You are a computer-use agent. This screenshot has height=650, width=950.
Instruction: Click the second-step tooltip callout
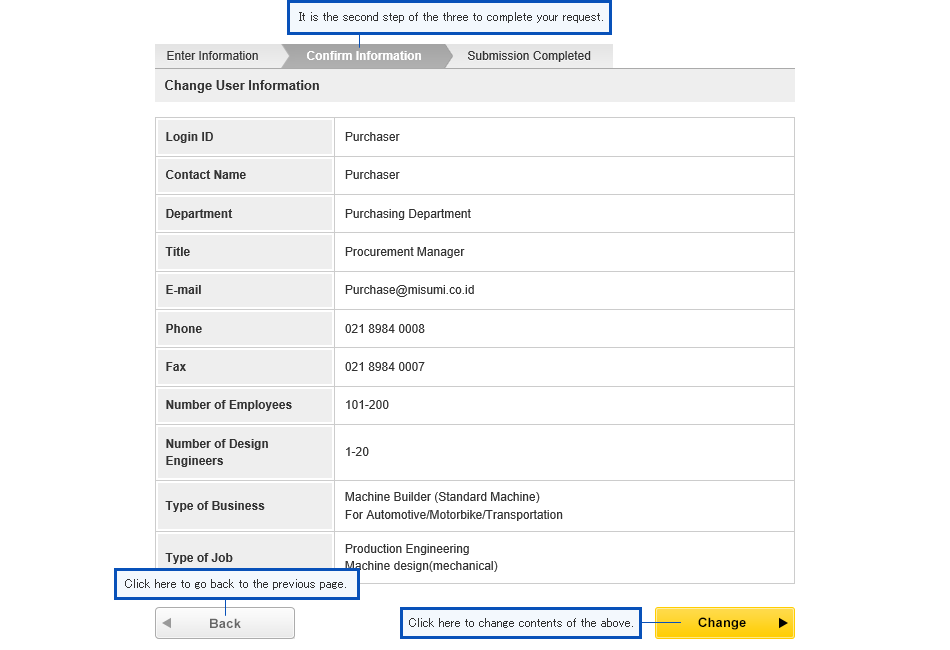point(450,18)
